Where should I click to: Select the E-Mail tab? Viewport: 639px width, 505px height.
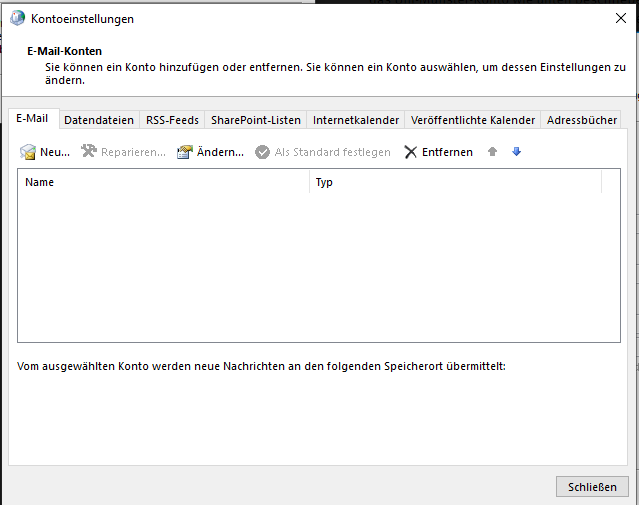point(32,119)
